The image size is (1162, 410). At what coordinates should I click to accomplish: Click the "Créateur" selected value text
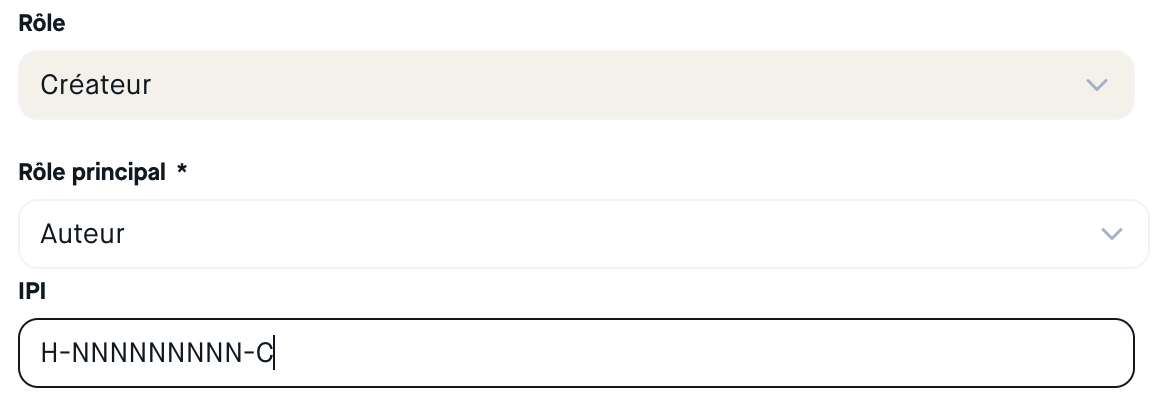[x=95, y=85]
